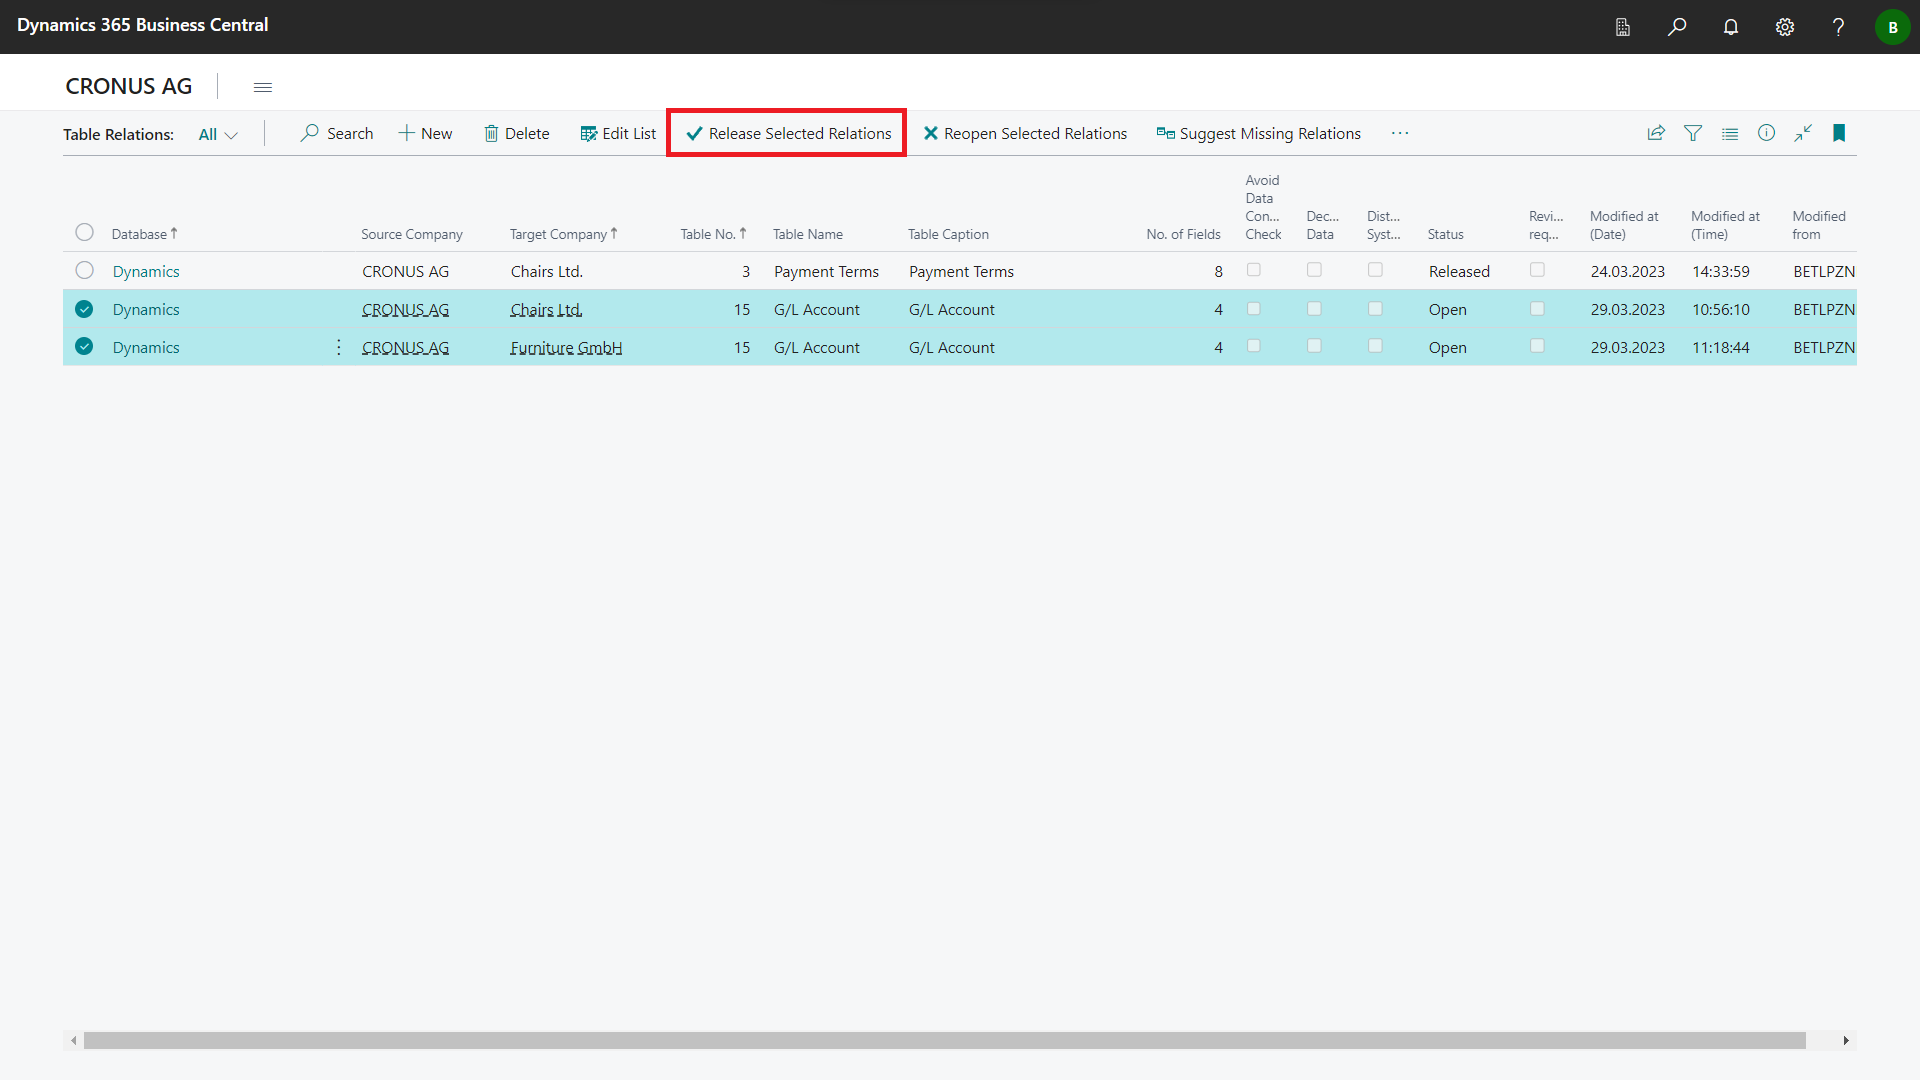Show more actions via the ellipsis

pos(1400,133)
